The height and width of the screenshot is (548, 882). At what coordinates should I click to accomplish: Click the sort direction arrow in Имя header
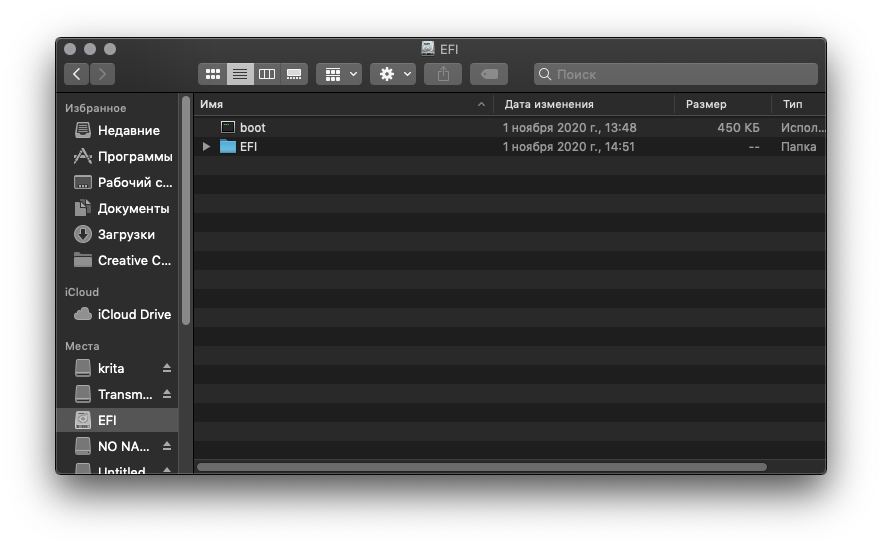click(481, 104)
